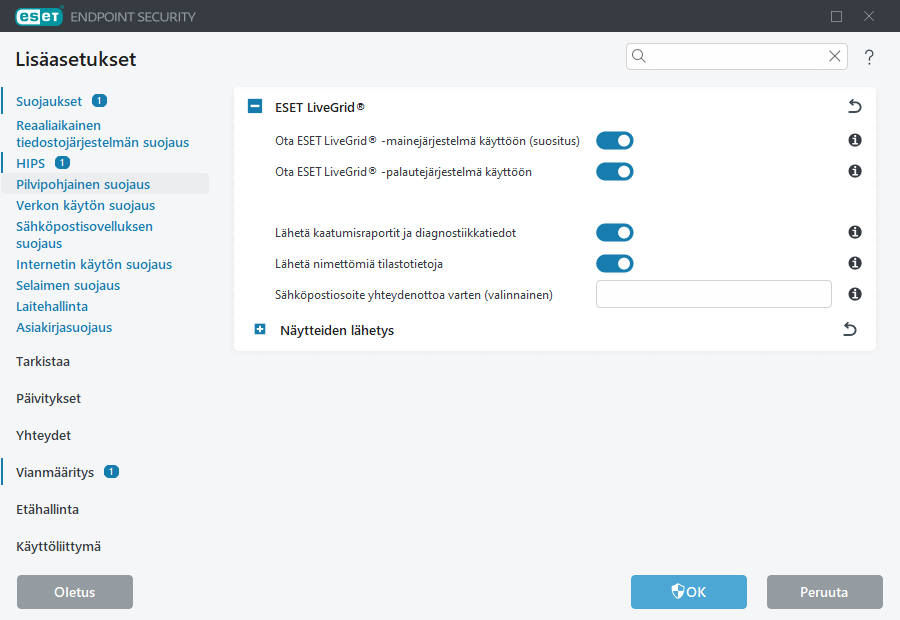Click the Näytteiden lähetys title
Image resolution: width=900 pixels, height=620 pixels.
pyautogui.click(x=337, y=331)
